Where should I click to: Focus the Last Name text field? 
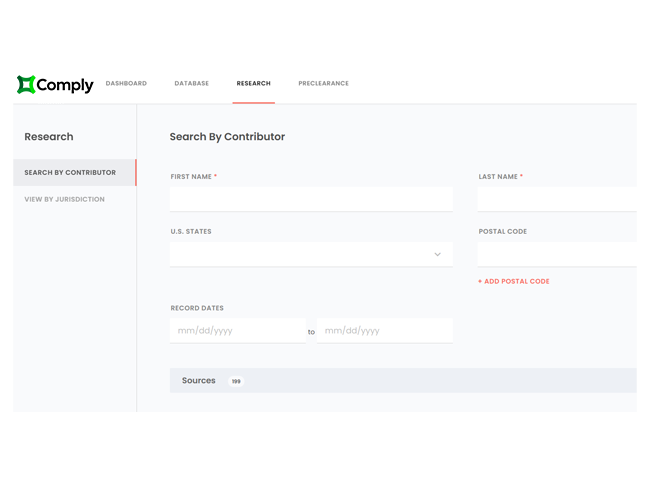(x=556, y=200)
